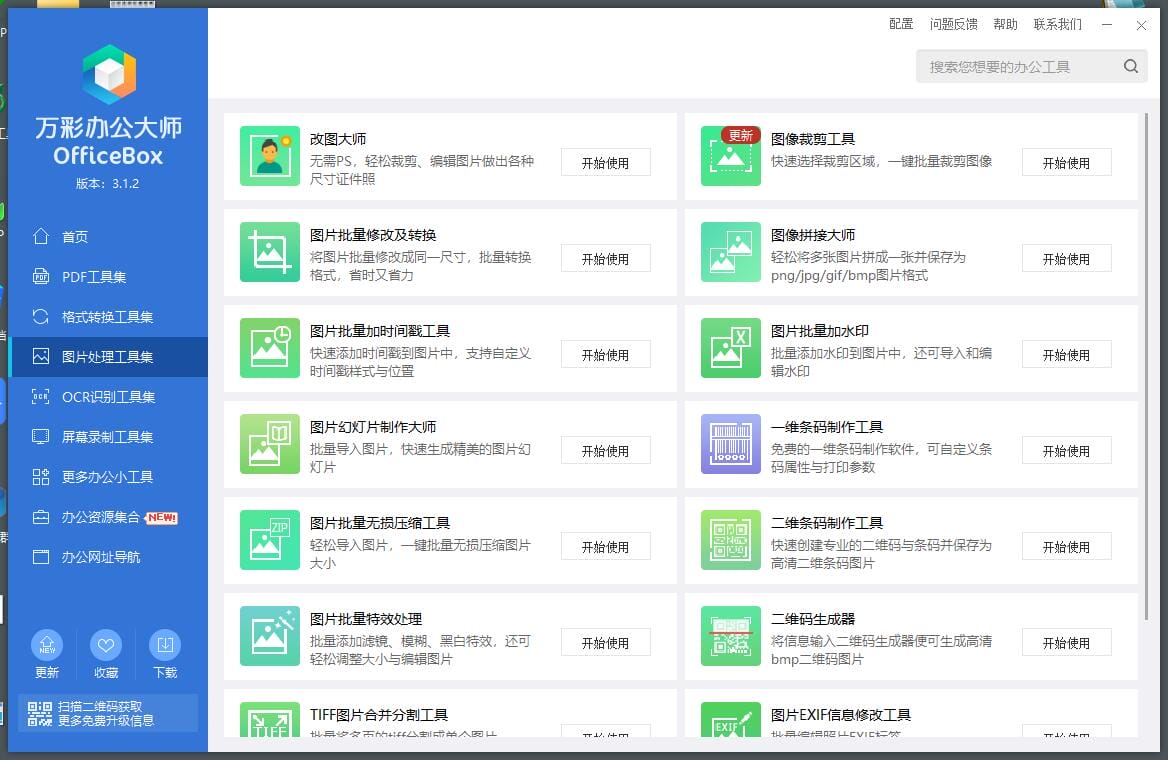Click the OfficeBox hexagon logo
This screenshot has width=1168, height=760.
[109, 74]
